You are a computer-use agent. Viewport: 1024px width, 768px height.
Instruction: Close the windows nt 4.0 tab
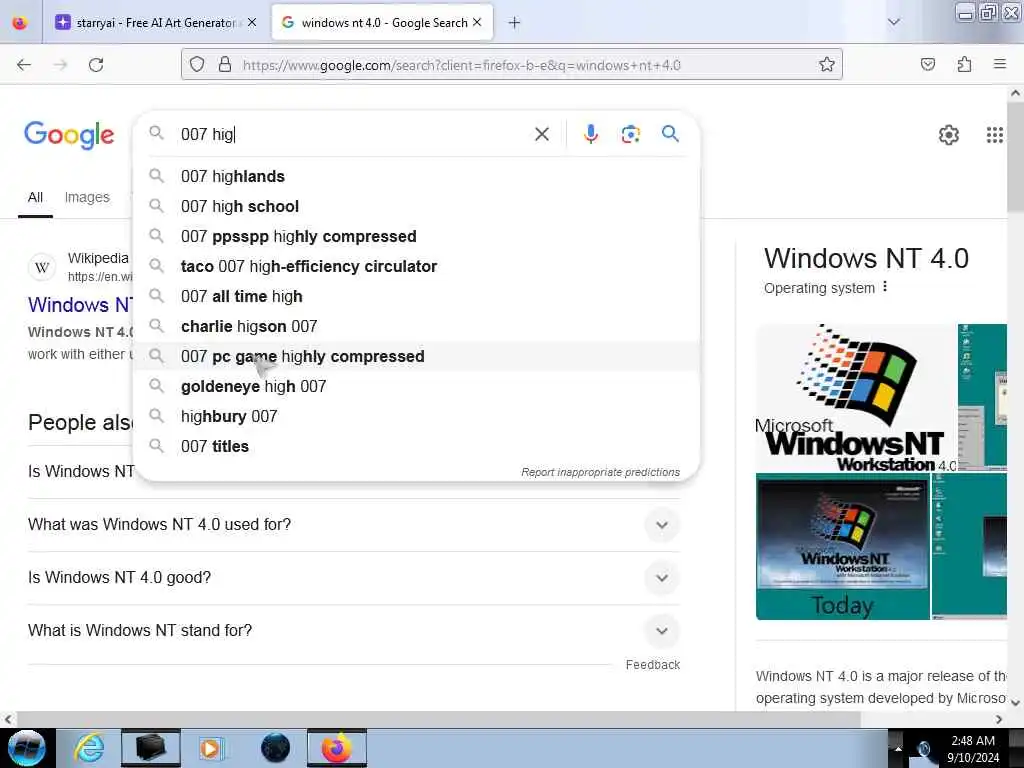[x=477, y=22]
